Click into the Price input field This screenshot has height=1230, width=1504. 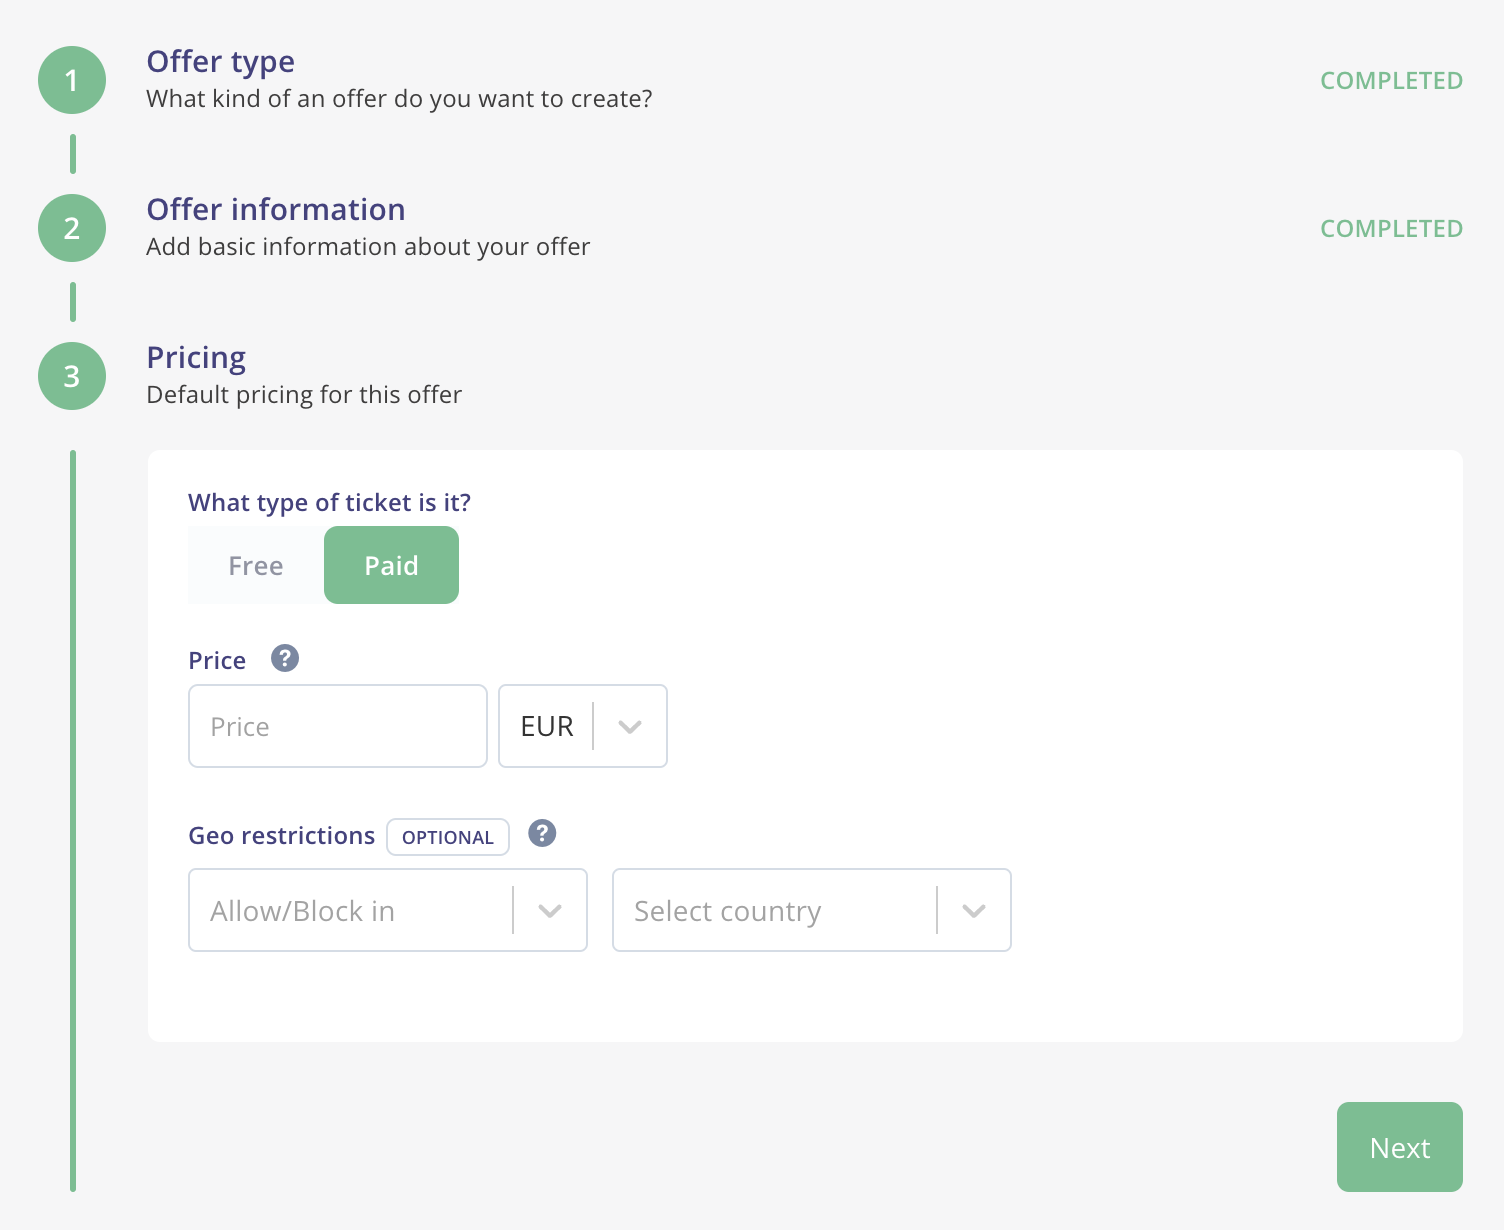[x=338, y=726]
